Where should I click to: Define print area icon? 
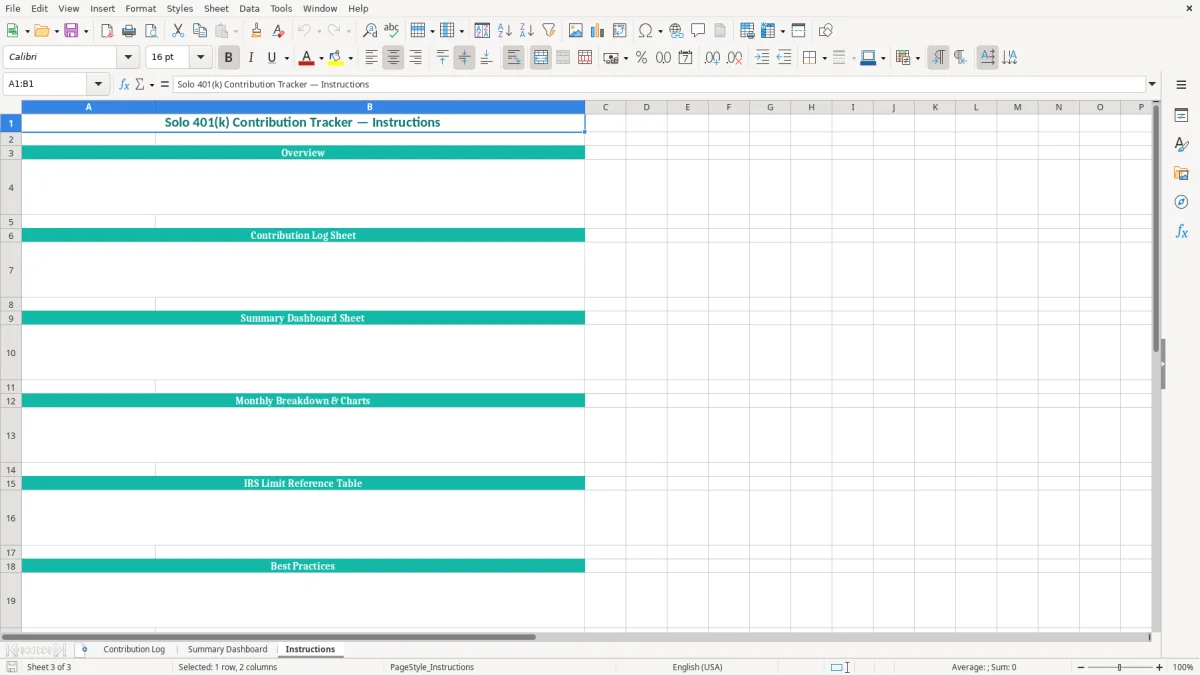747,31
